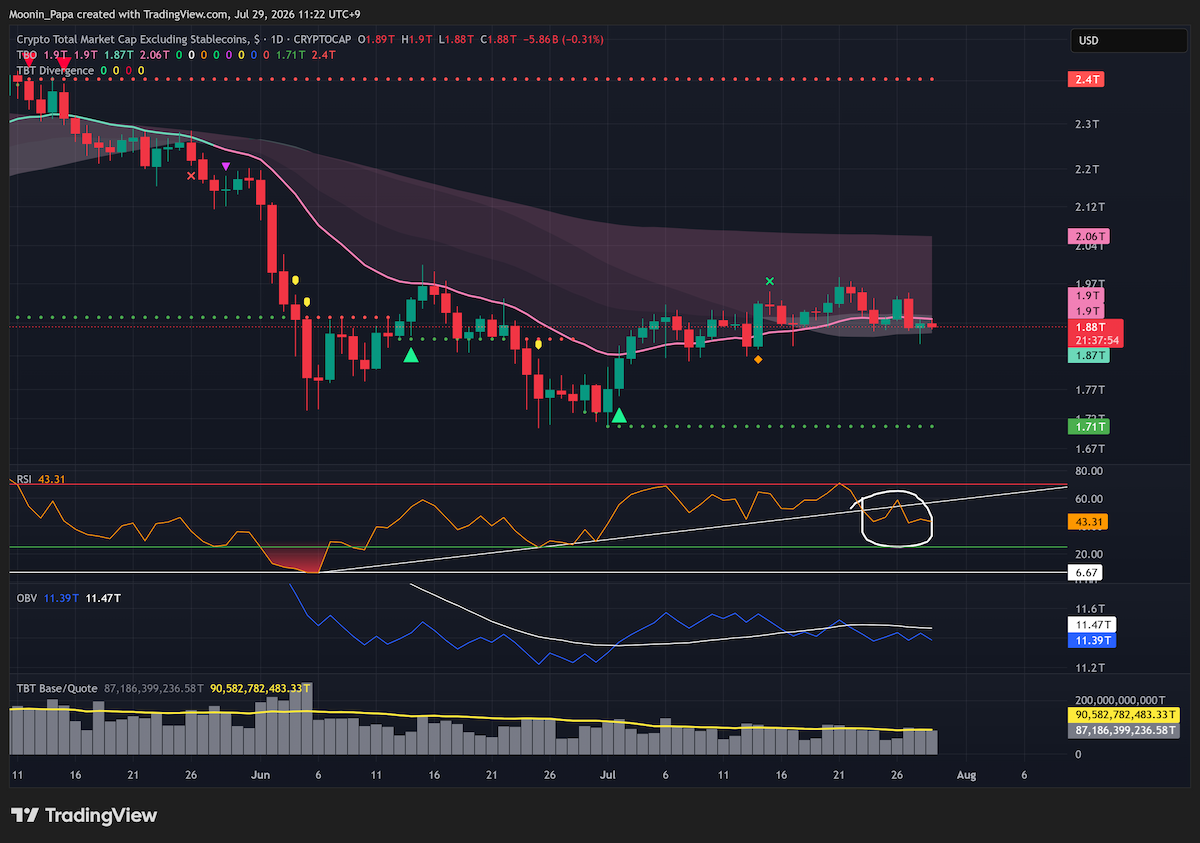Click the 'Aug' label on the time axis
Screen dimensions: 1200x843
tap(966, 775)
